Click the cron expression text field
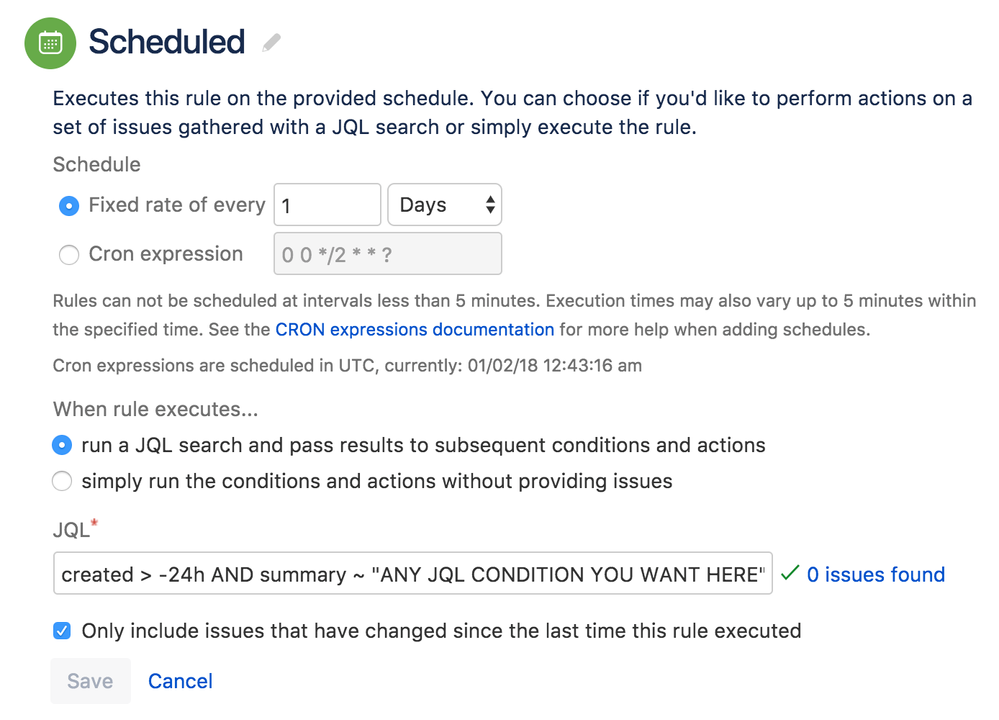 pyautogui.click(x=387, y=254)
